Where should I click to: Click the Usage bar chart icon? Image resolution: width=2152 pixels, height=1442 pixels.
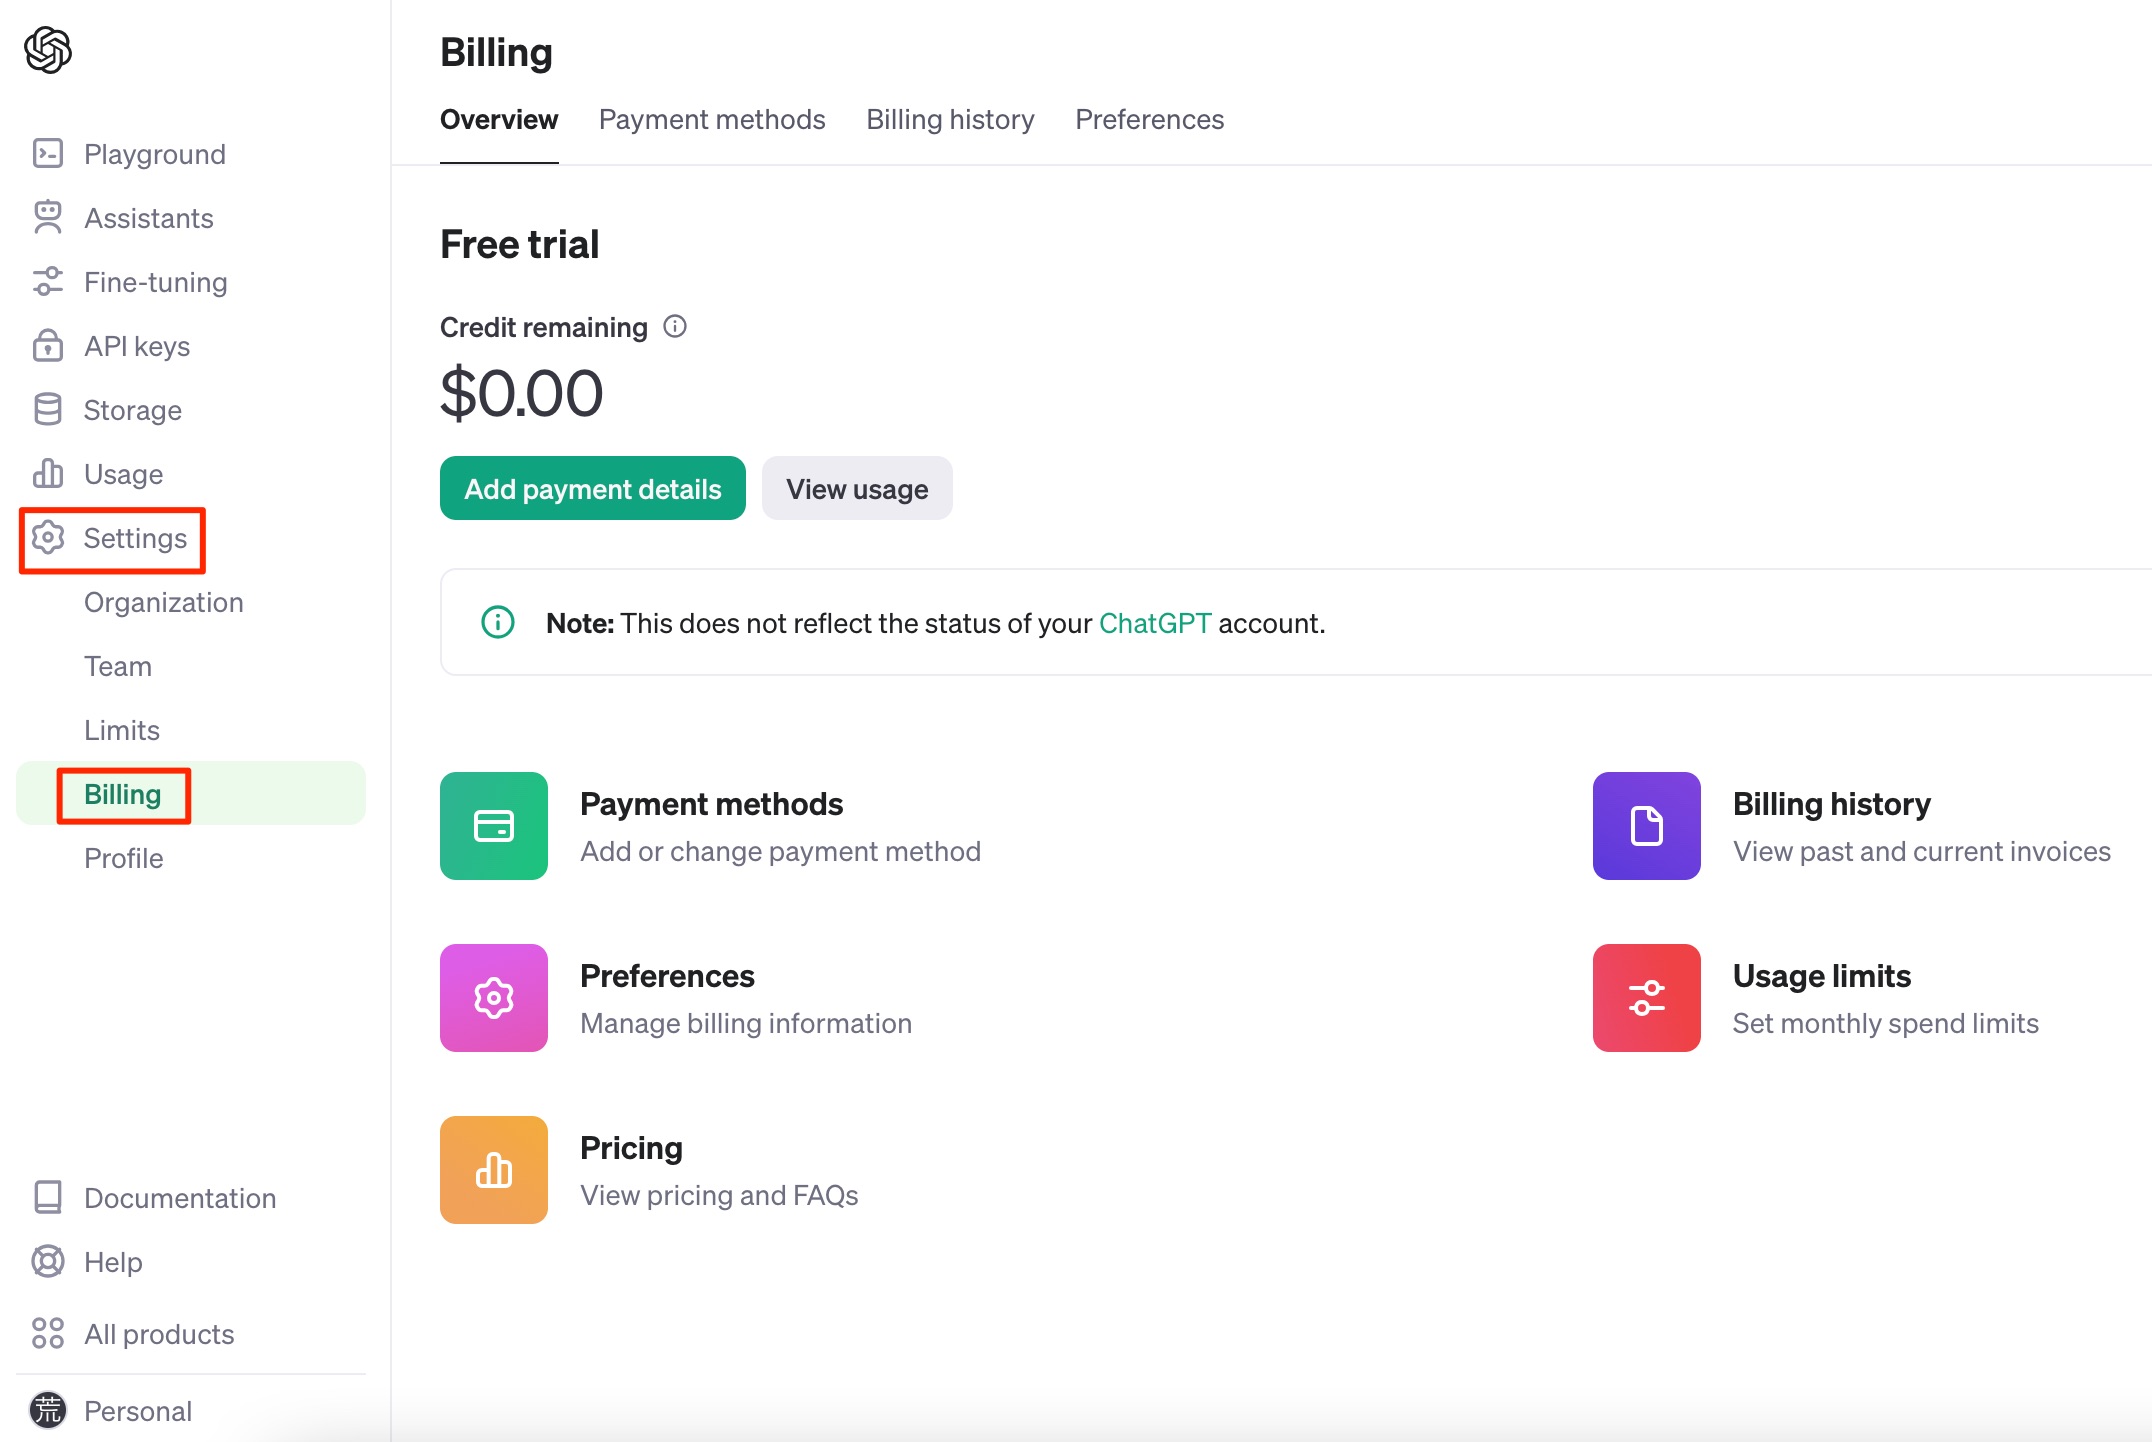point(48,474)
